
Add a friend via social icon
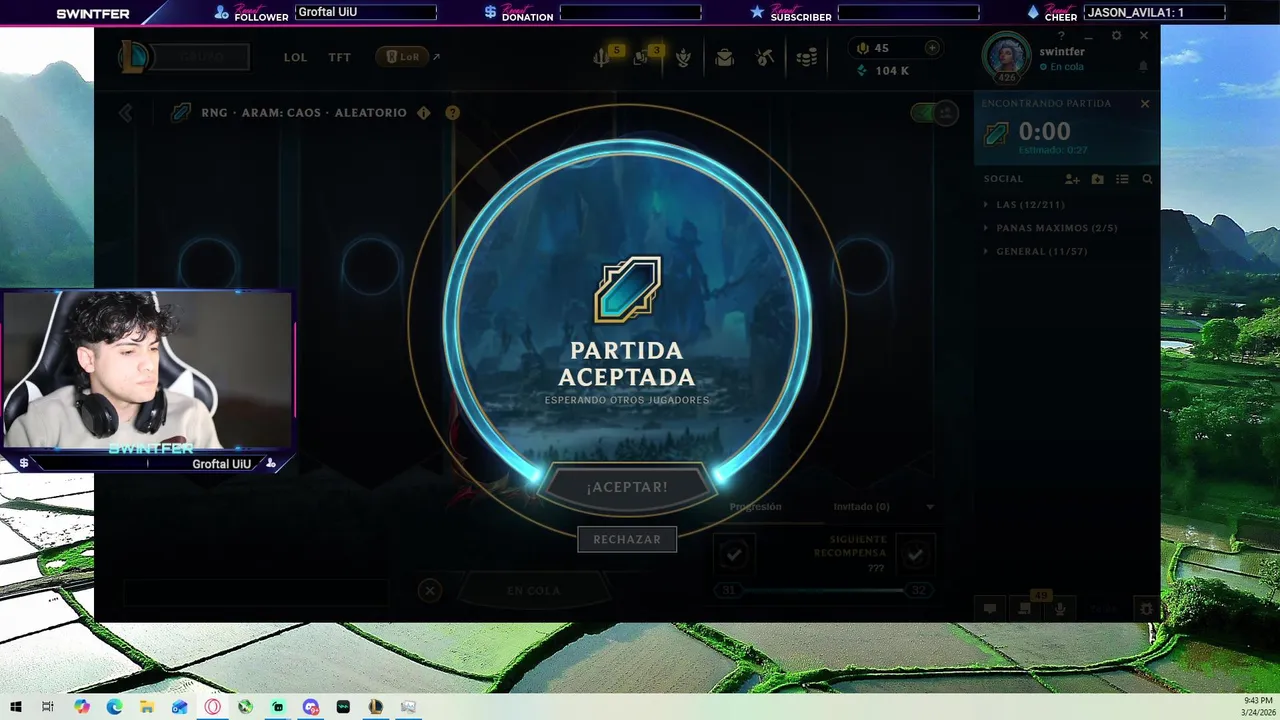[1072, 179]
